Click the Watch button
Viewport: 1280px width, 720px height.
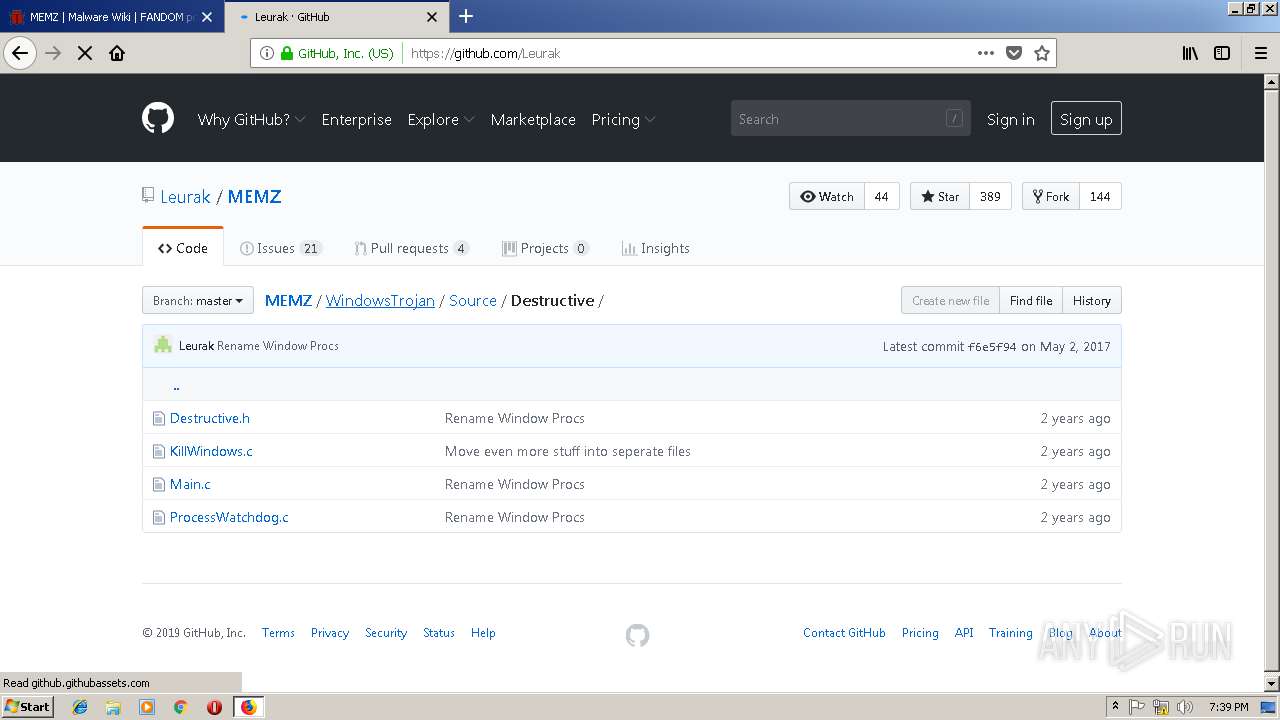[x=827, y=196]
